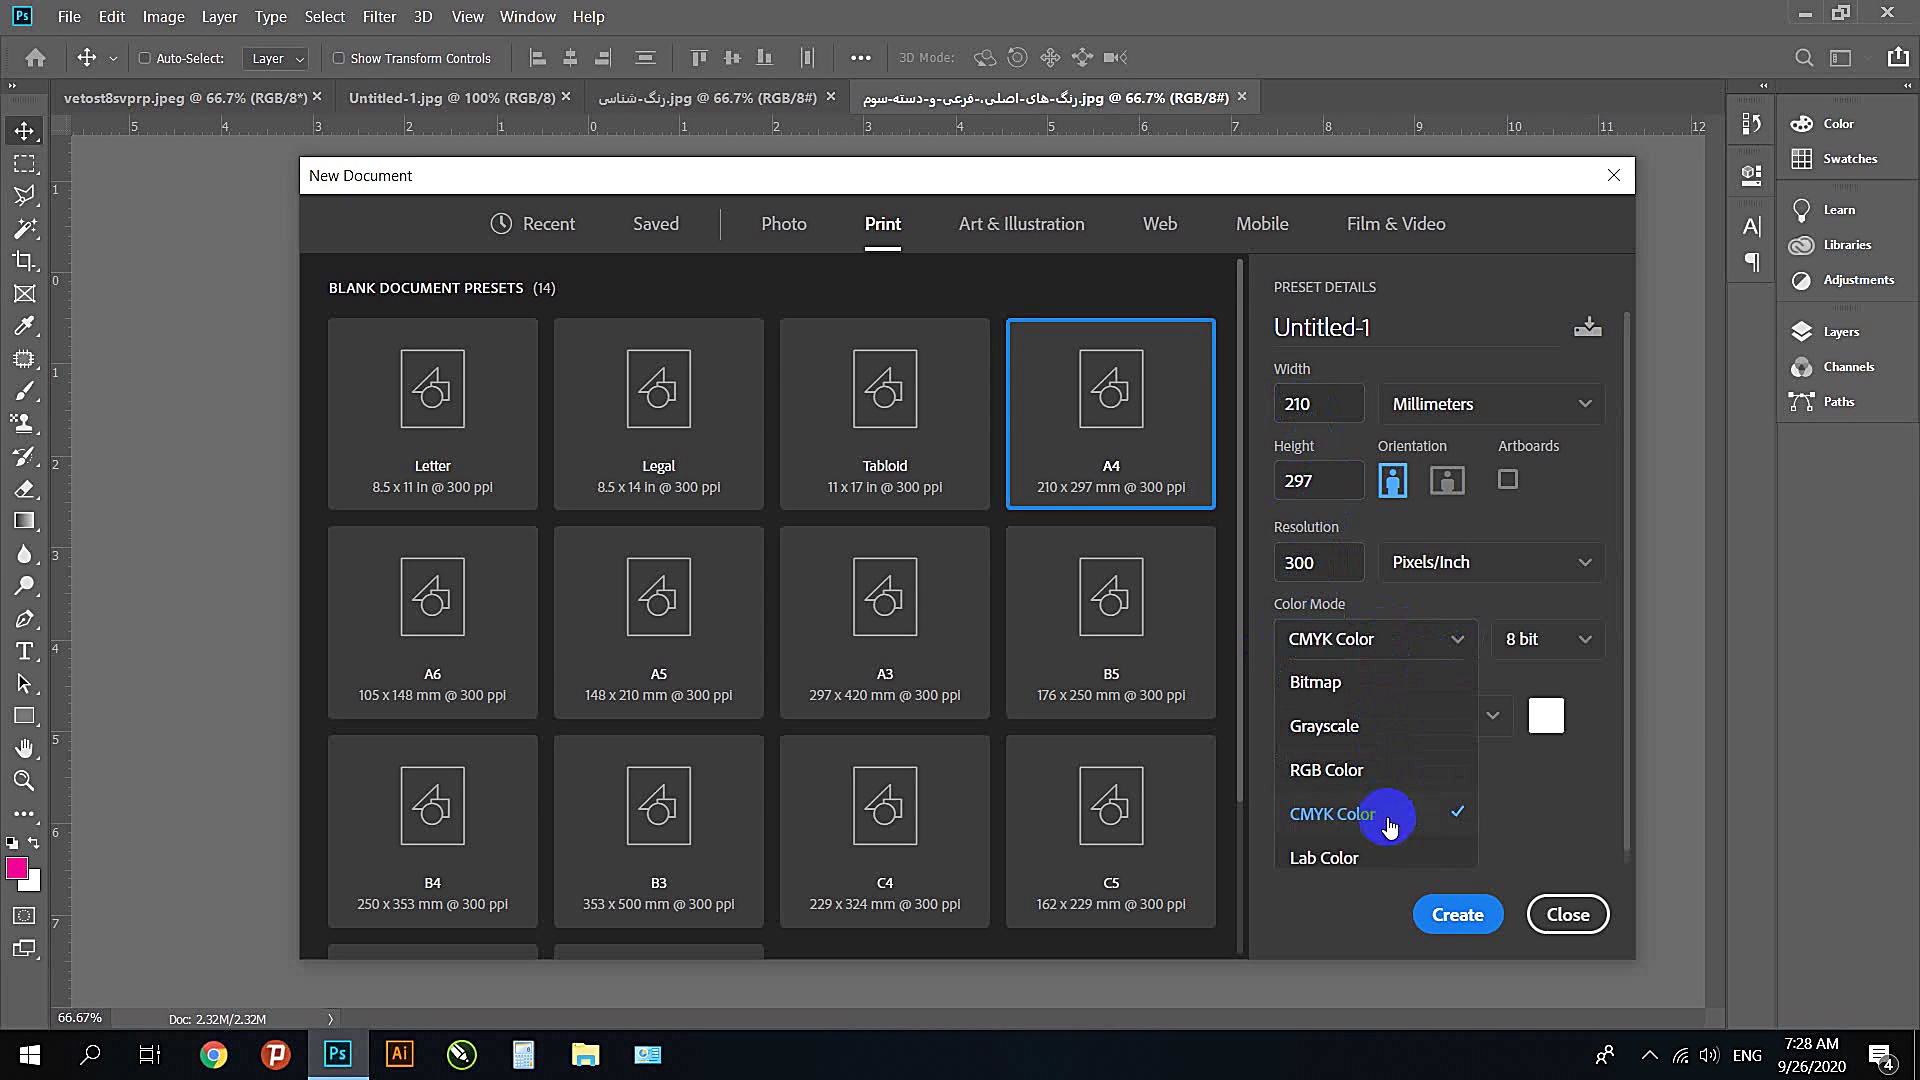The width and height of the screenshot is (1920, 1080).
Task: Launch Illustrator from the taskbar
Action: coord(399,1054)
